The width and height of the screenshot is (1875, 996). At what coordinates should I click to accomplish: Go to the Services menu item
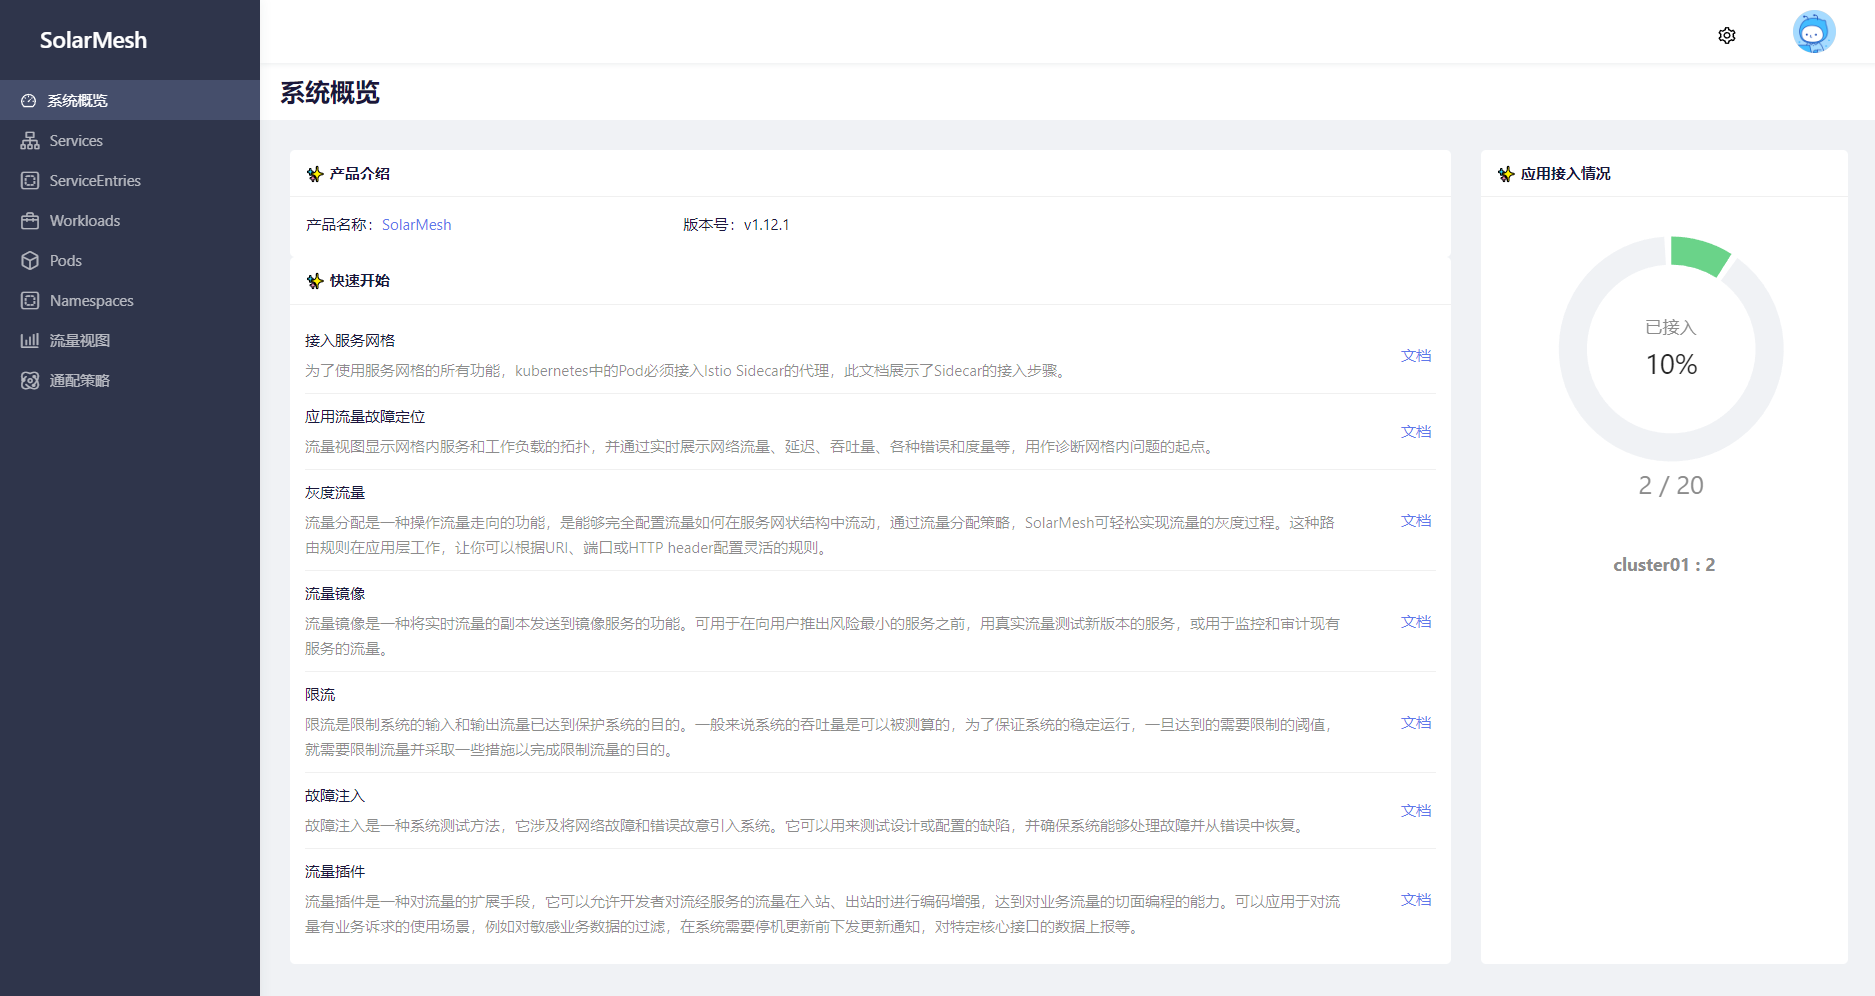pyautogui.click(x=130, y=140)
